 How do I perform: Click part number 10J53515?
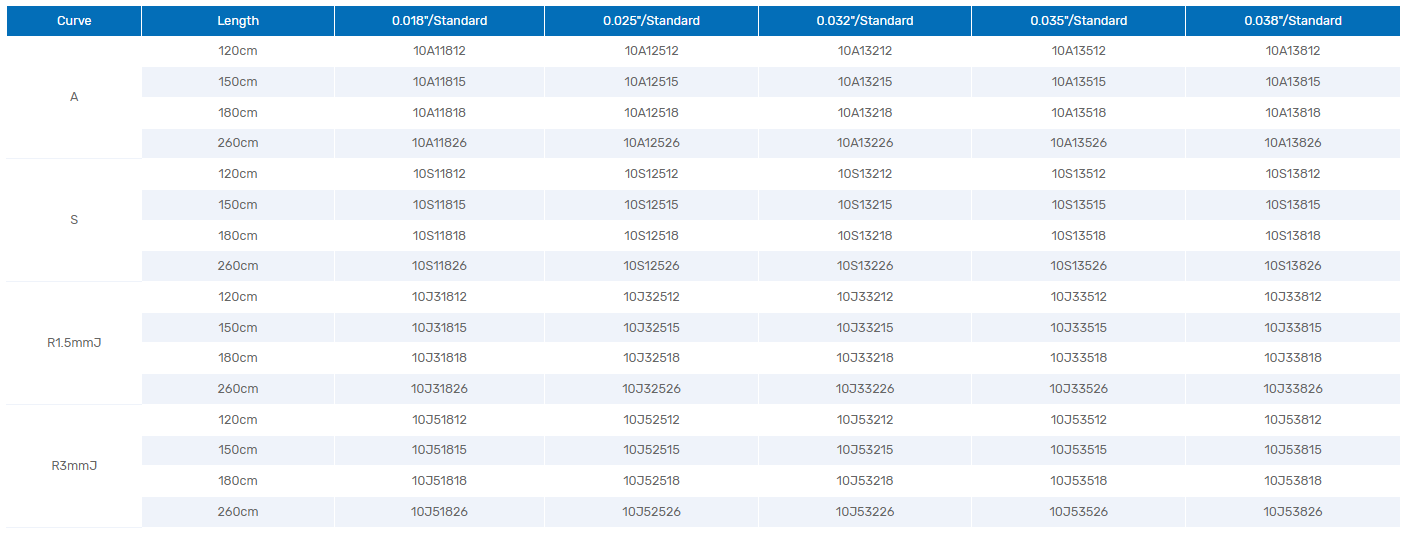click(1078, 450)
